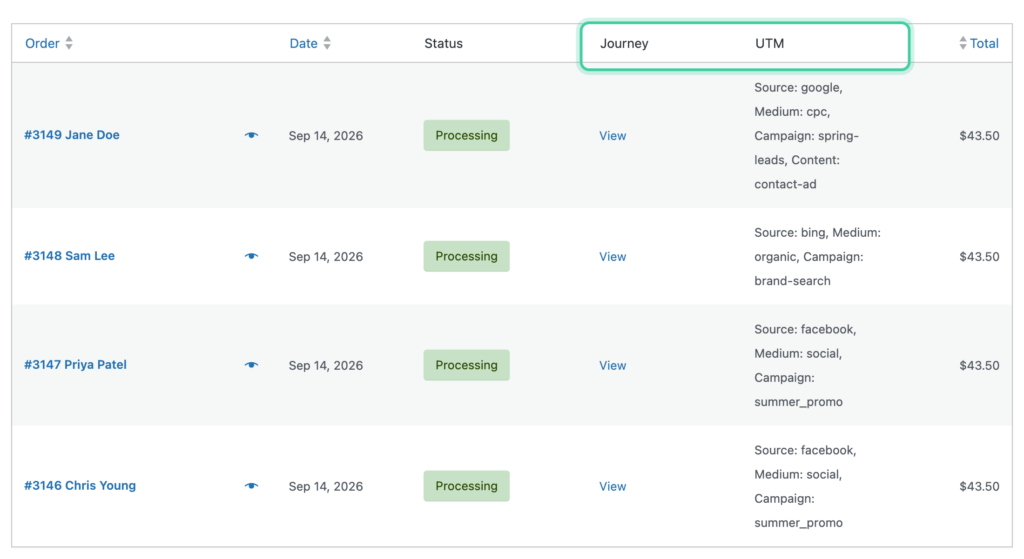Image resolution: width=1024 pixels, height=559 pixels.
Task: Click Processing status badge for order #3147
Action: [466, 365]
